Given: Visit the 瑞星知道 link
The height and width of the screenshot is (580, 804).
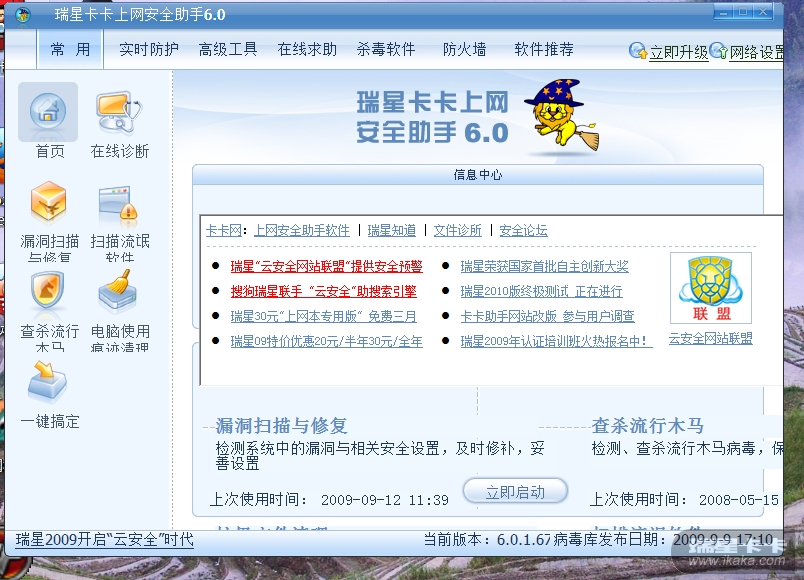Looking at the screenshot, I should [x=392, y=230].
